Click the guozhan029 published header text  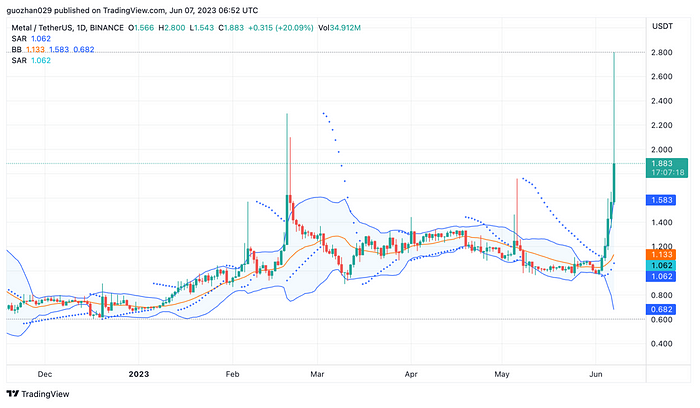point(132,10)
